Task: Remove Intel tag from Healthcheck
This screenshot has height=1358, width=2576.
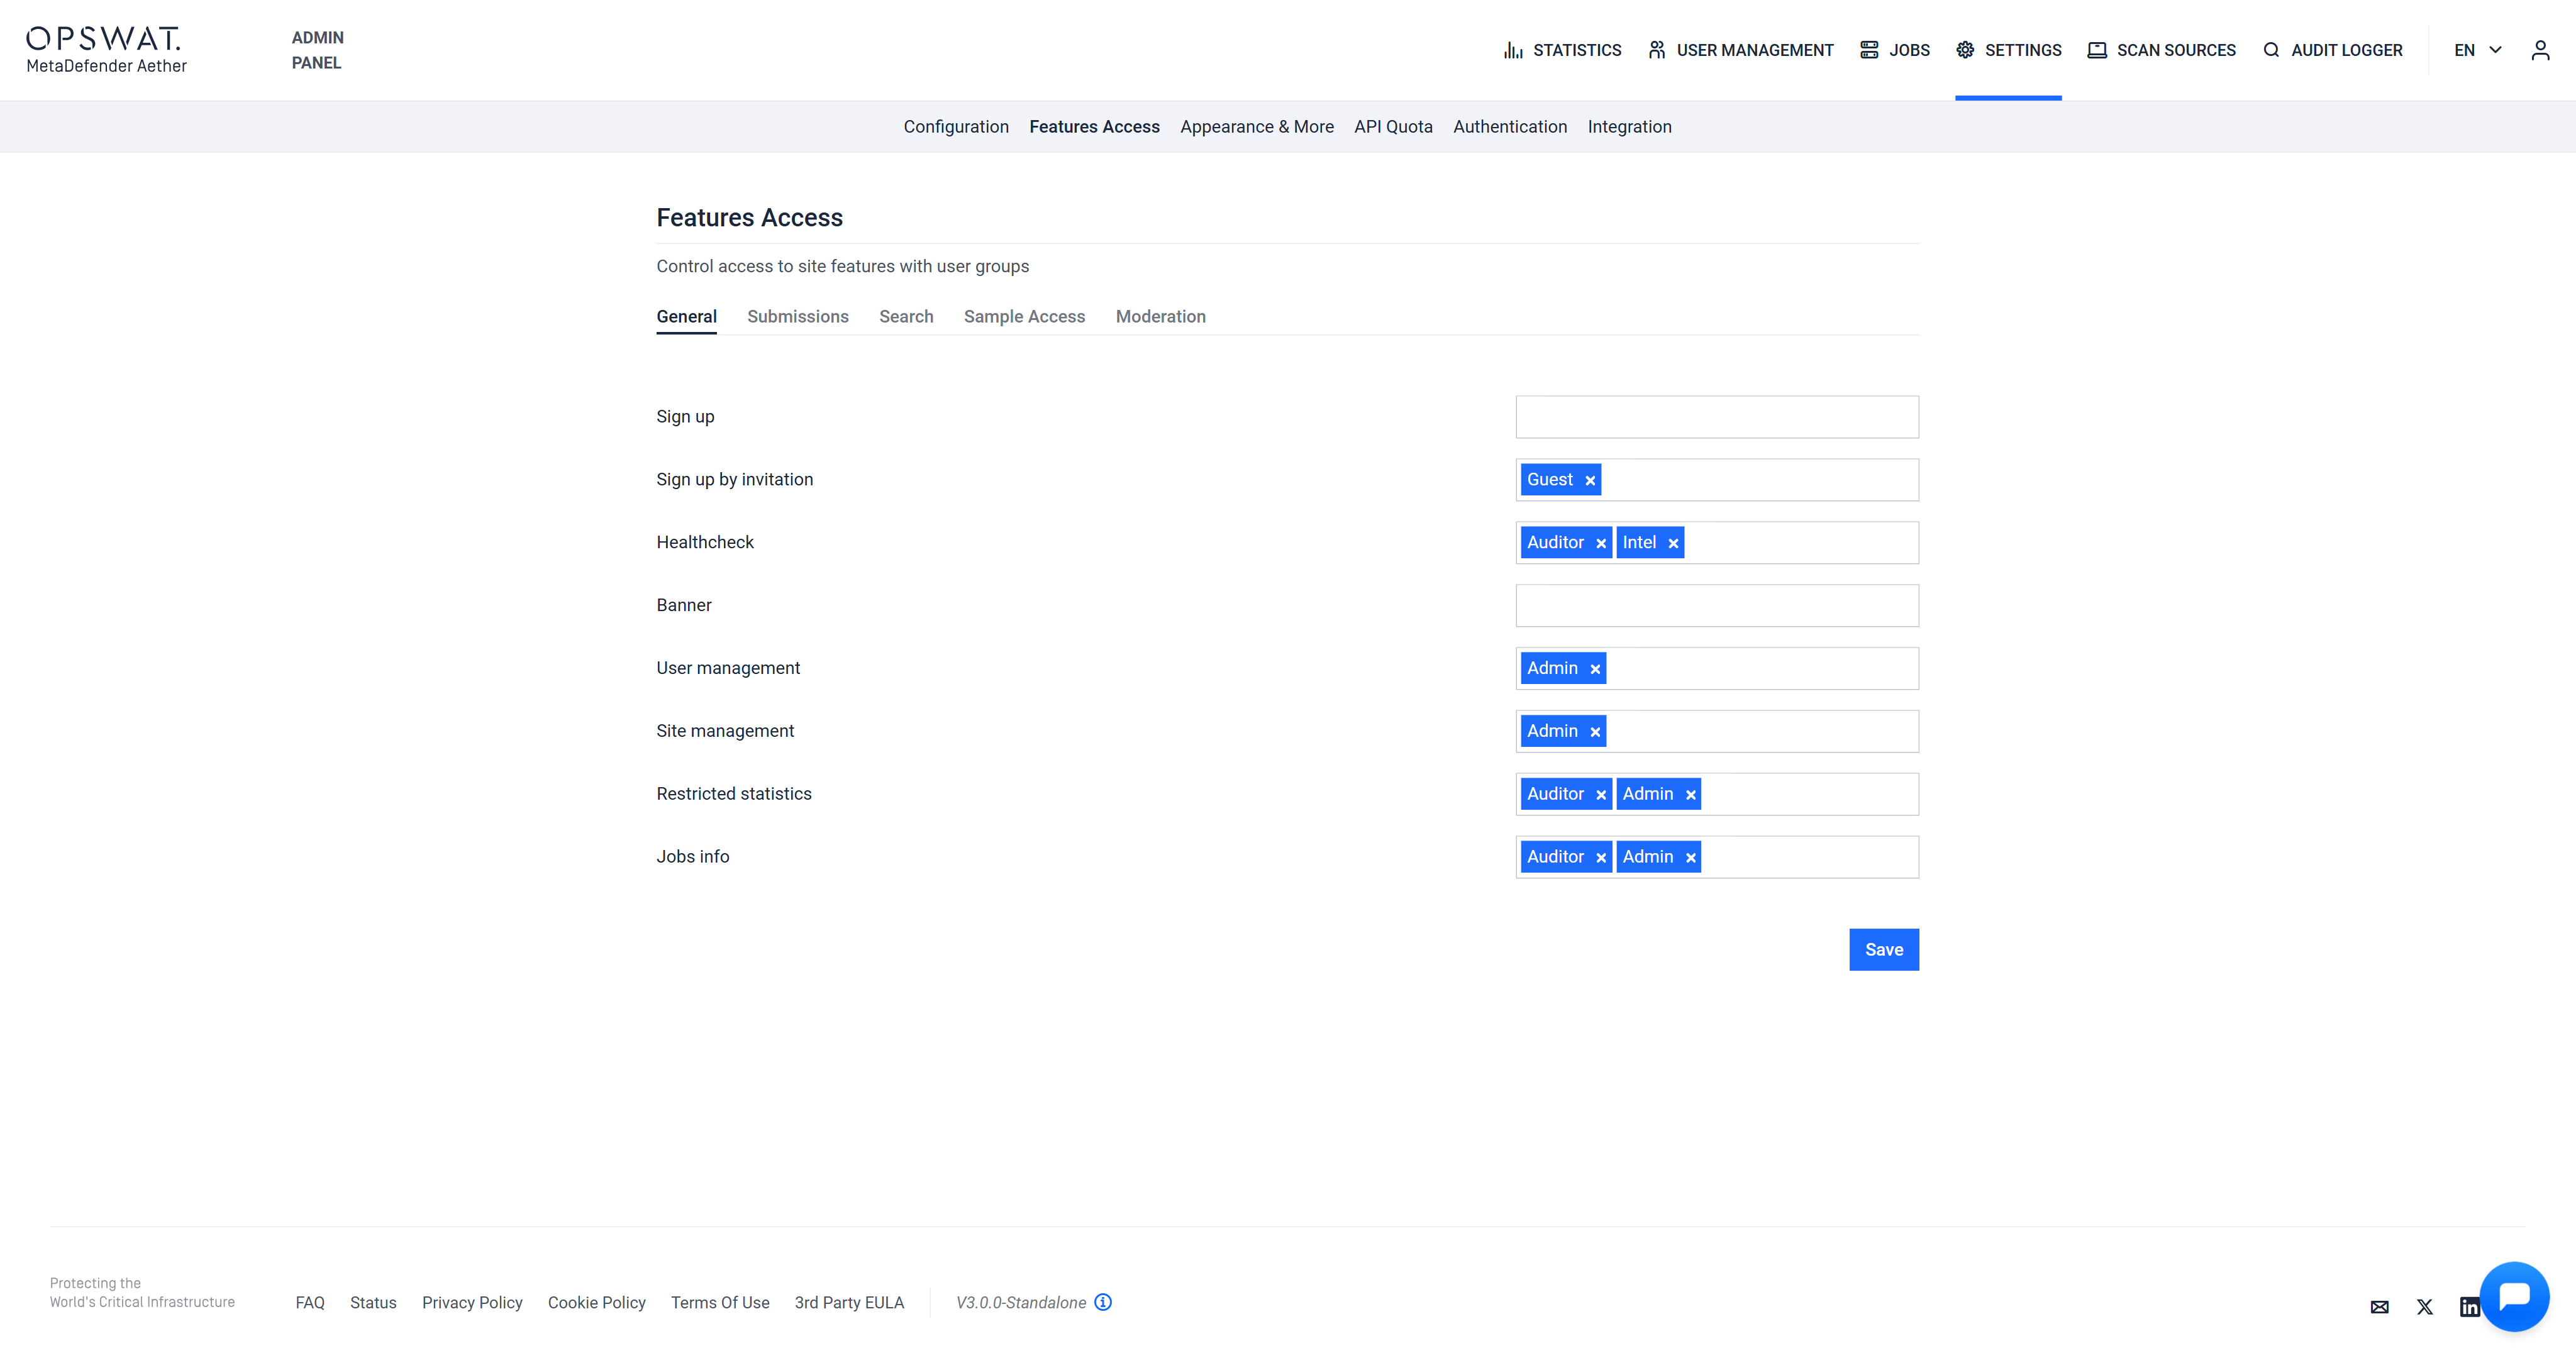Action: 1673,544
